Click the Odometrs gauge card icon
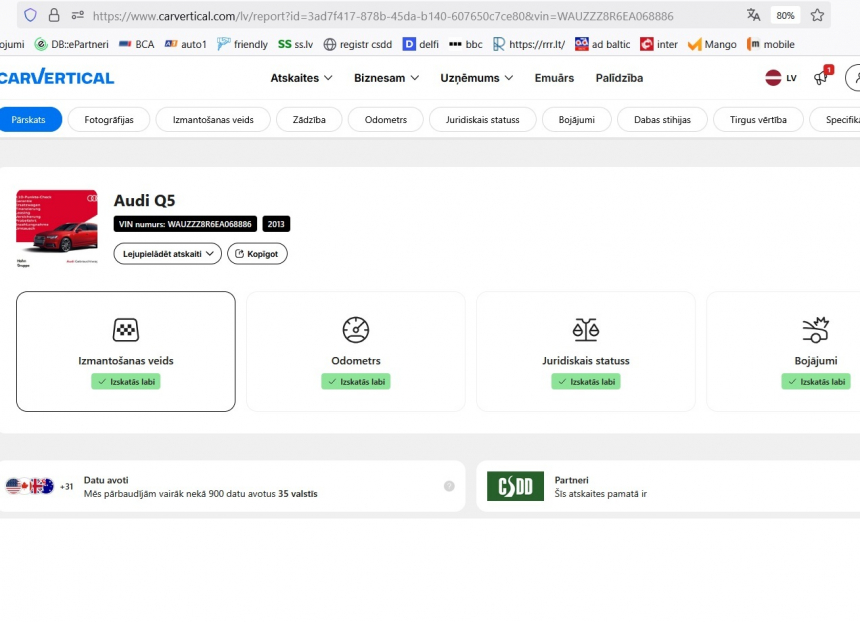Viewport: 860px width, 622px height. tap(356, 330)
